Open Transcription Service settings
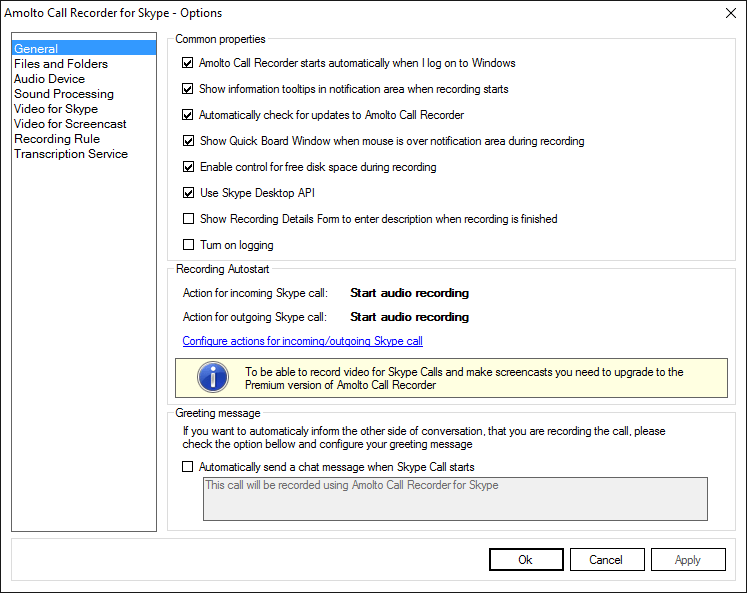Viewport: 747px width, 593px height. 84,154
